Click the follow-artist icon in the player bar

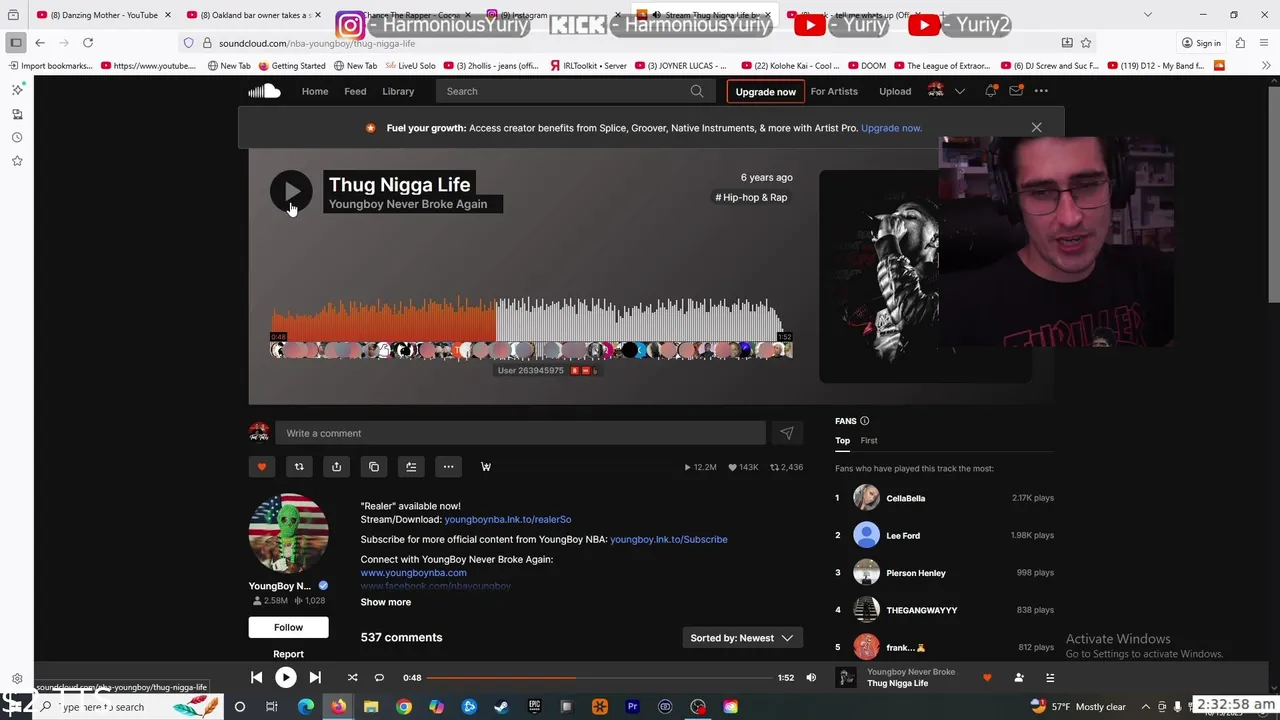click(1019, 678)
